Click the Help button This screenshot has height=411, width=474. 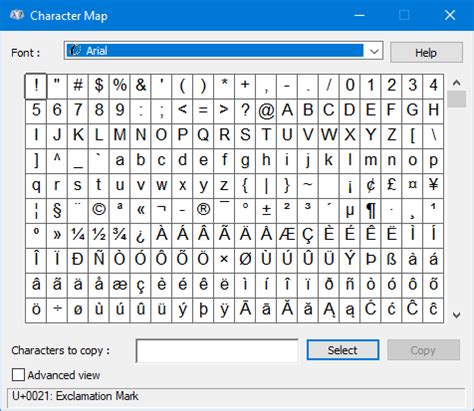coord(426,52)
